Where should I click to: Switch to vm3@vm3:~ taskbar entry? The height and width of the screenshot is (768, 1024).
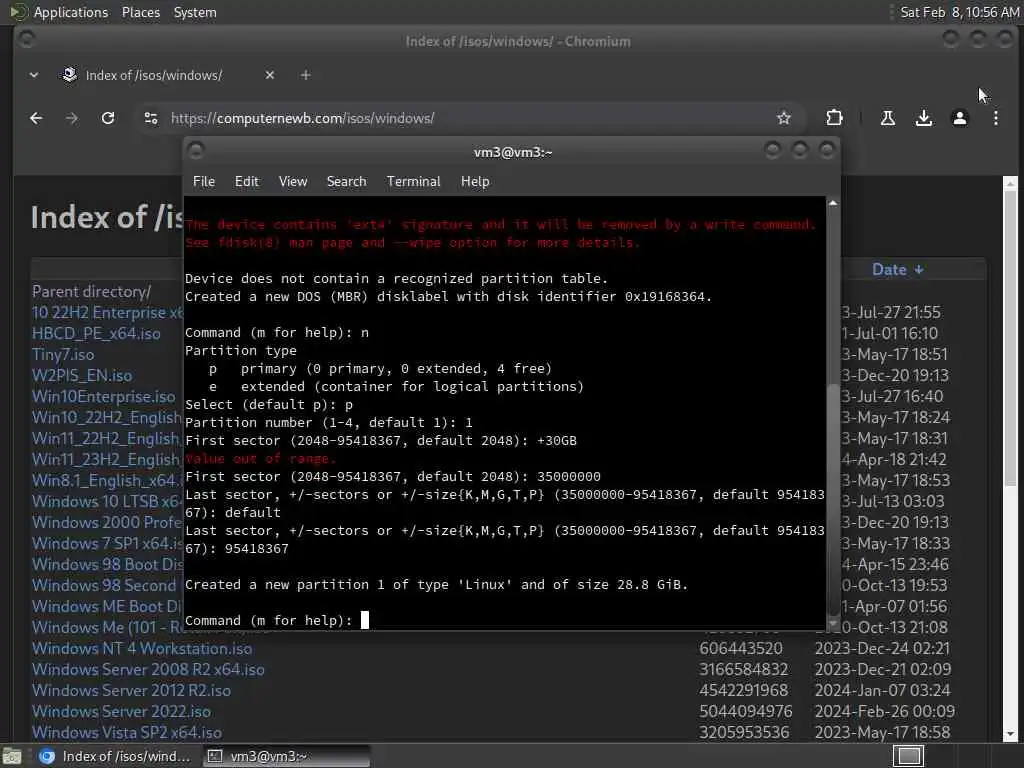tap(285, 756)
